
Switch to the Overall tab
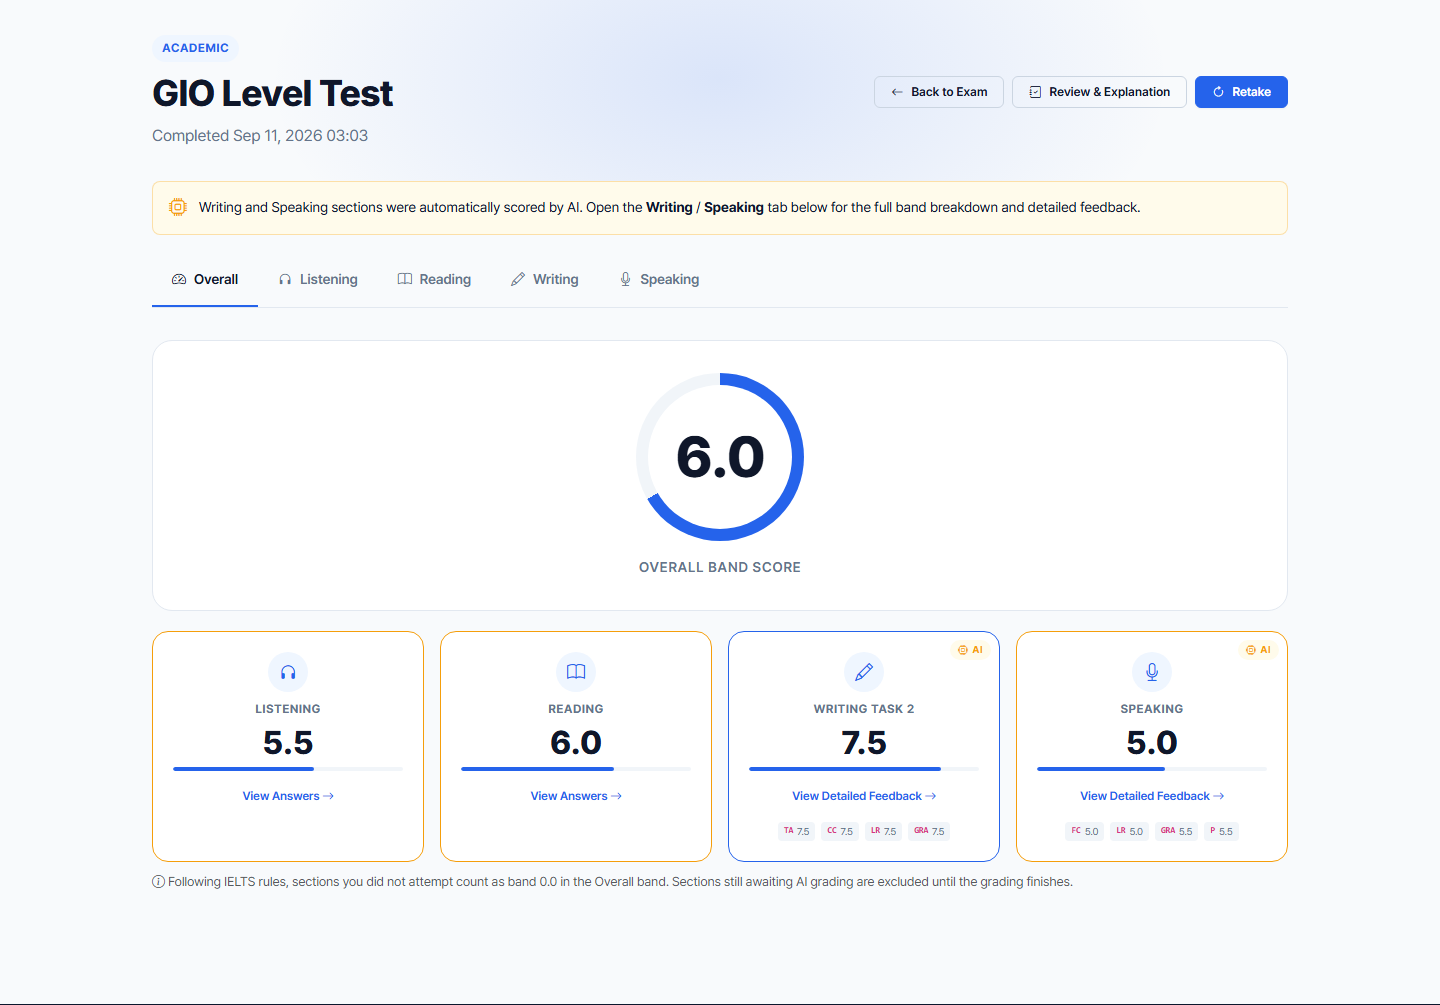(x=205, y=280)
